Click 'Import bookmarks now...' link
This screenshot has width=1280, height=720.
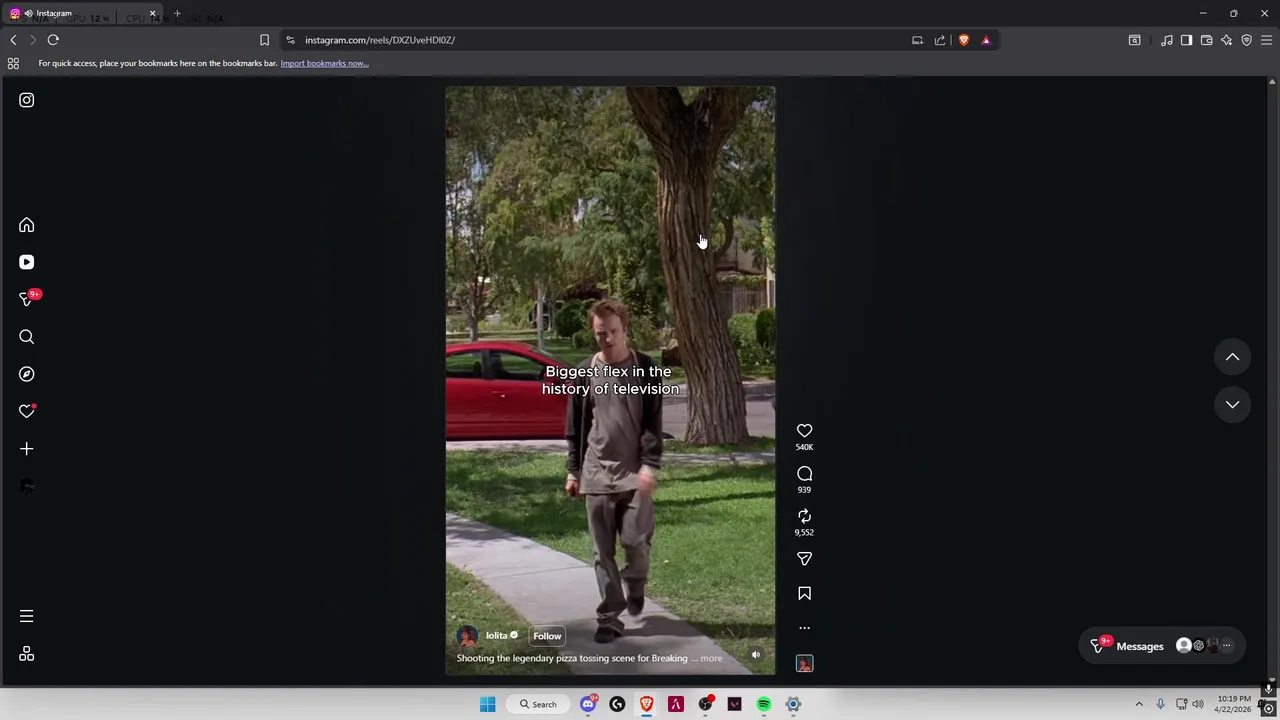coord(324,63)
